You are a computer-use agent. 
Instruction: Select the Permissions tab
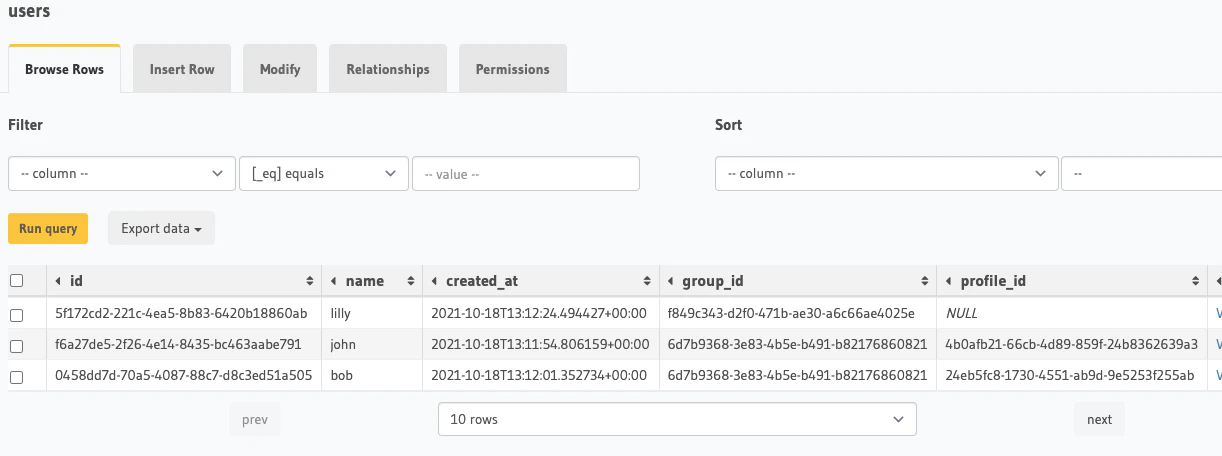[512, 69]
